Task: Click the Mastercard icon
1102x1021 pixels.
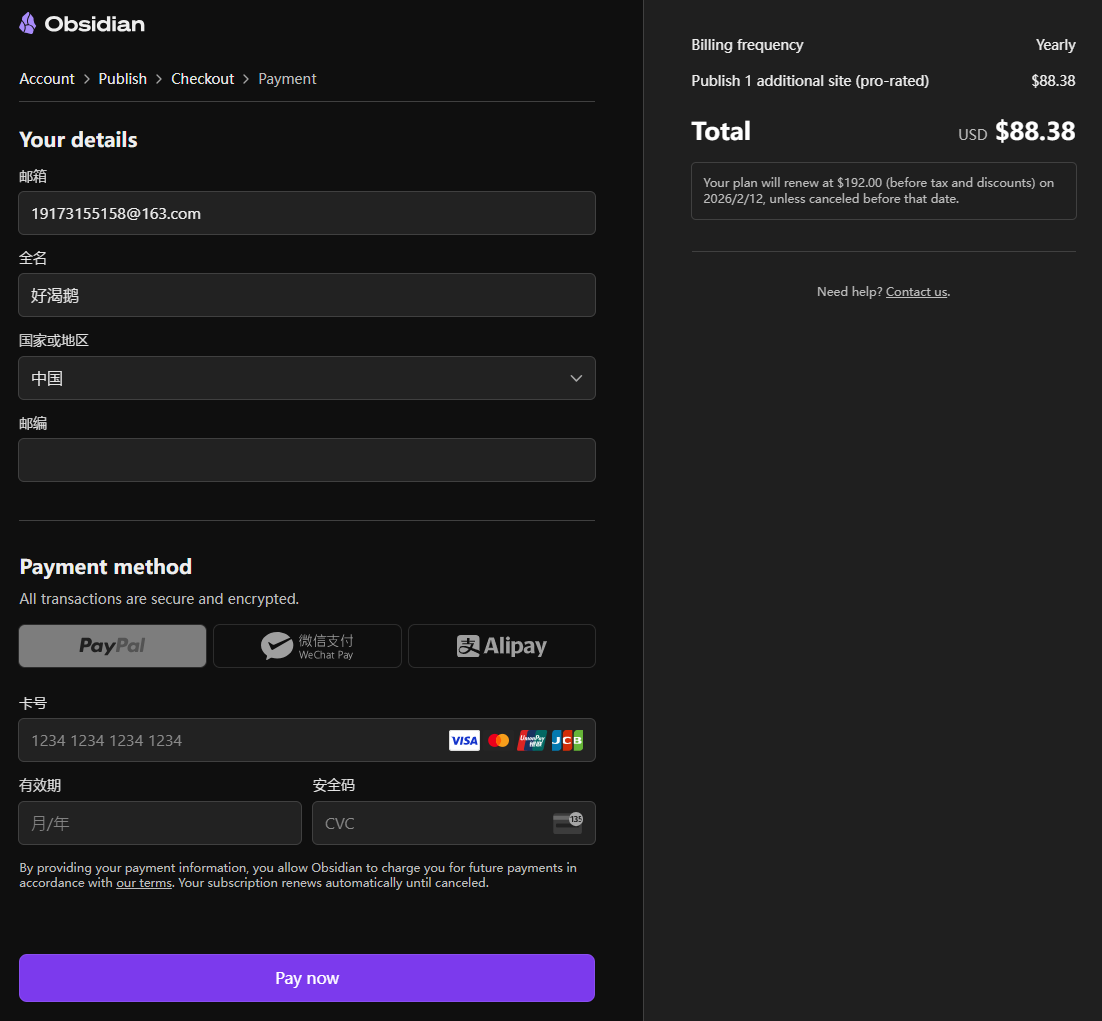Action: tap(498, 740)
